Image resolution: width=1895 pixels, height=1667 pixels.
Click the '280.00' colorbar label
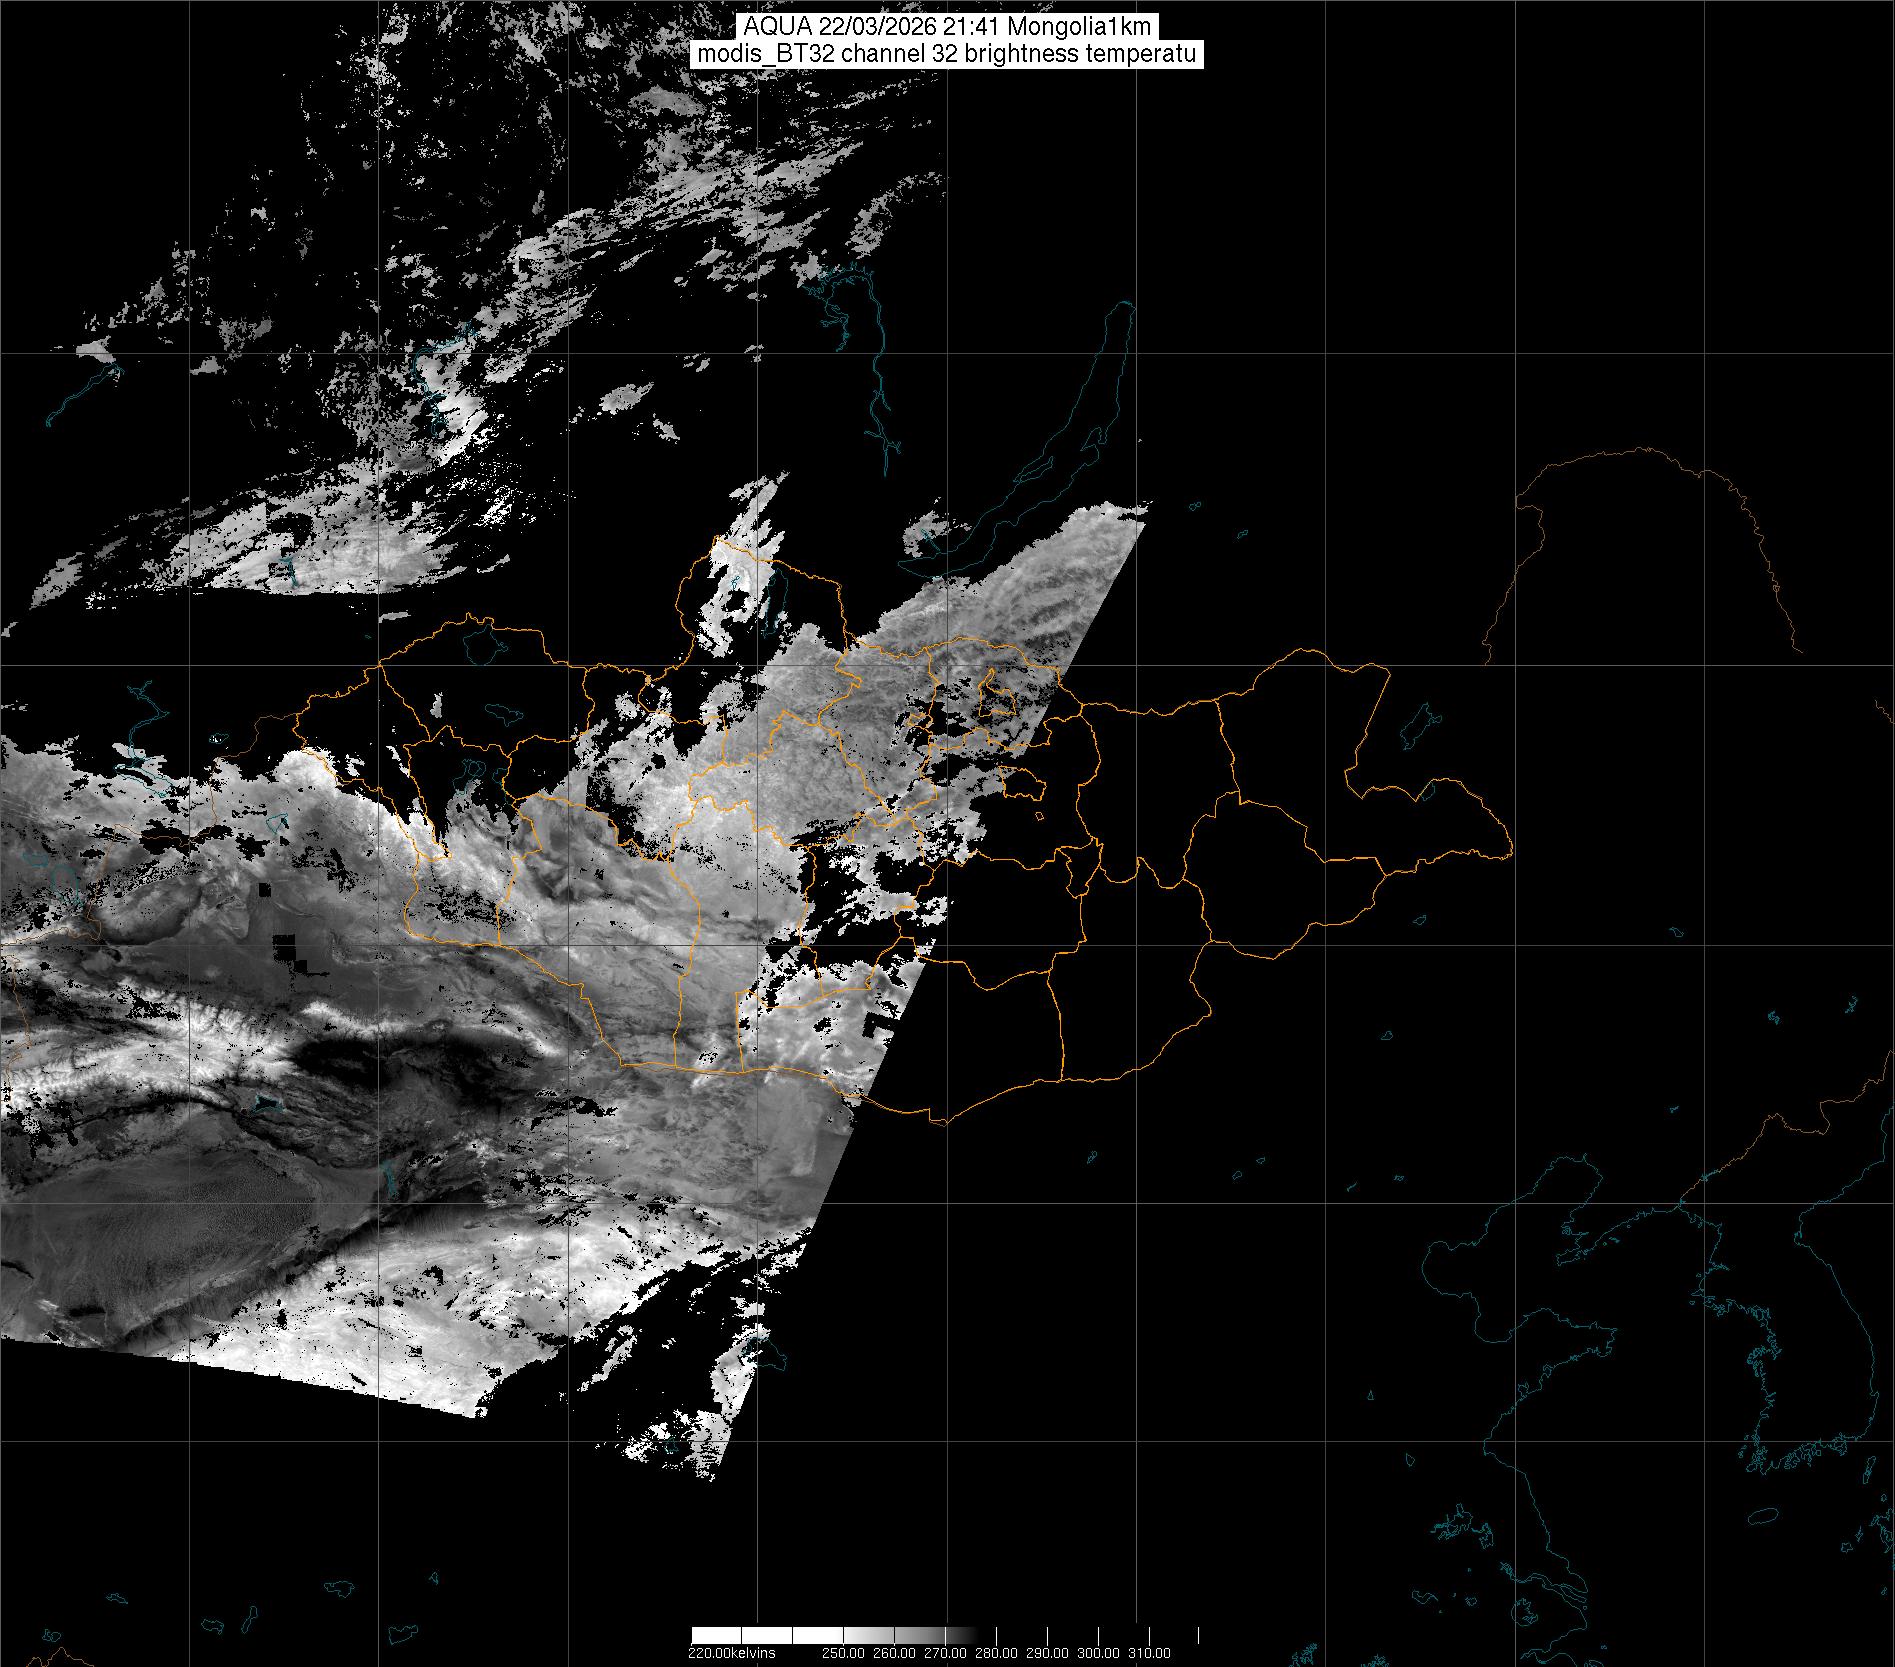(998, 1653)
